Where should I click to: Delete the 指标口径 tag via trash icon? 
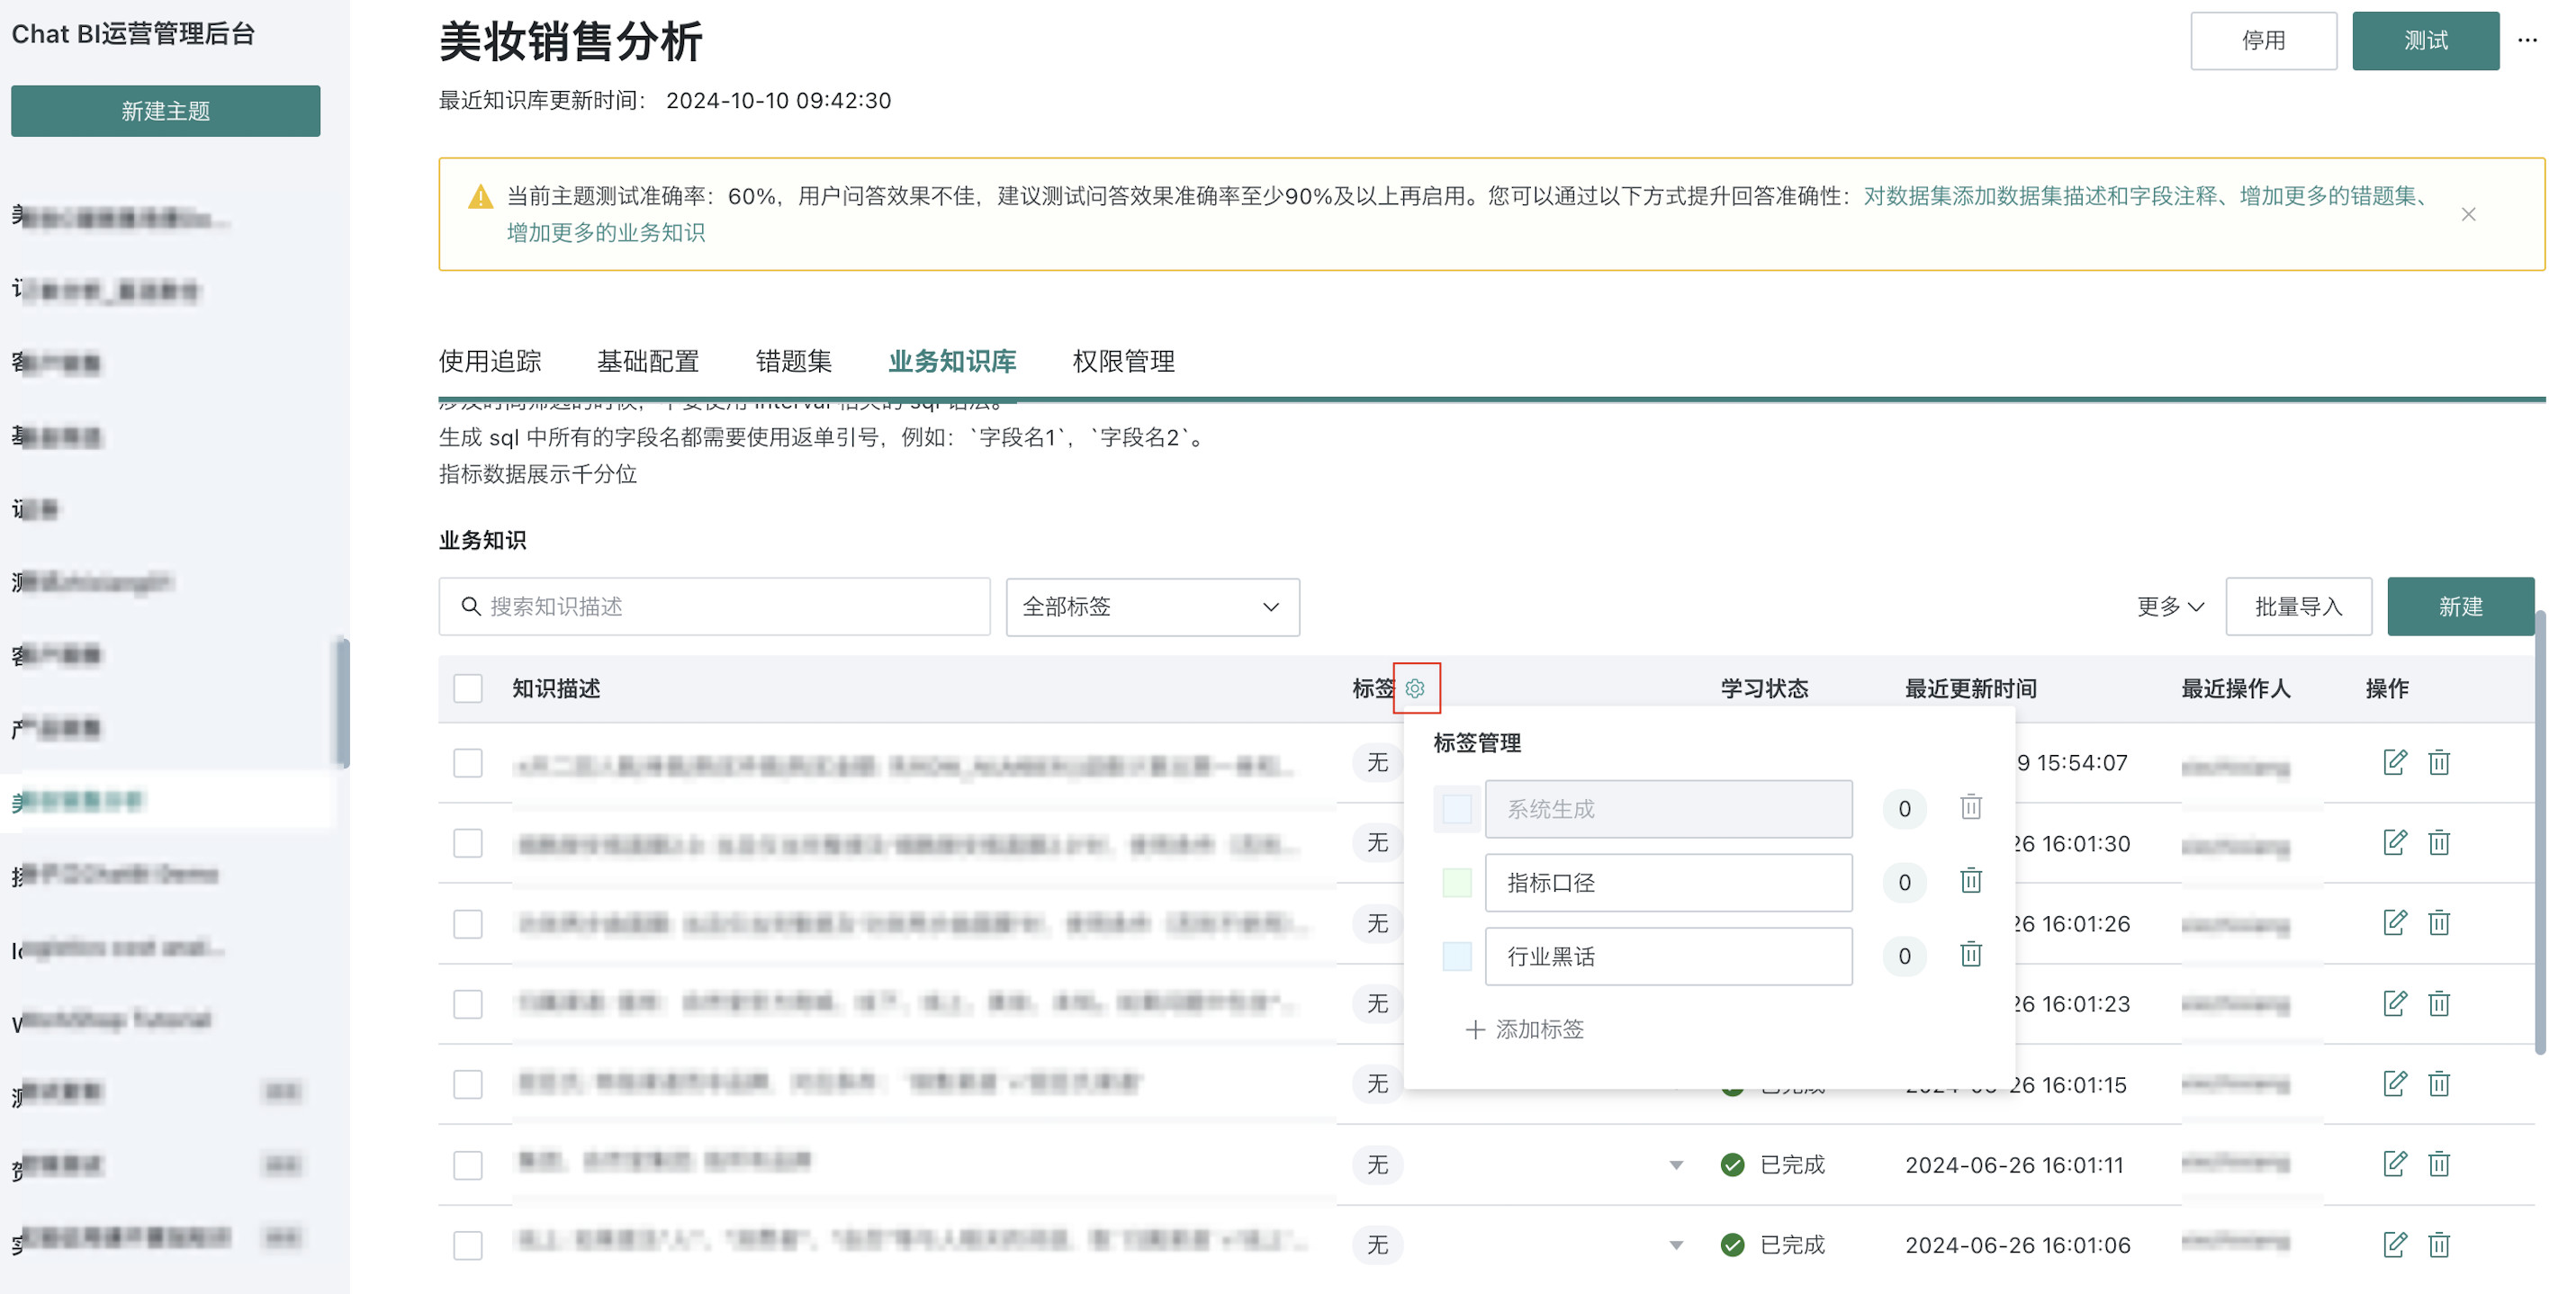click(1970, 881)
